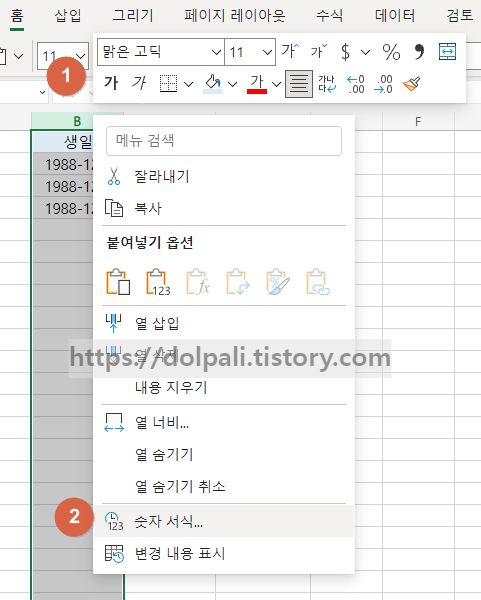Choose 복사 from context menu
481x600 pixels.
(224, 208)
